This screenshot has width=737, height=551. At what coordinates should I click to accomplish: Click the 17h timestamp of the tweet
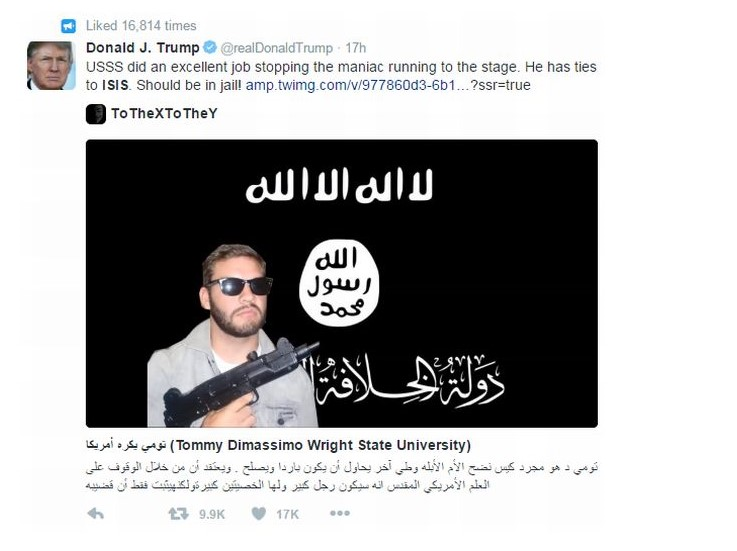pyautogui.click(x=355, y=48)
